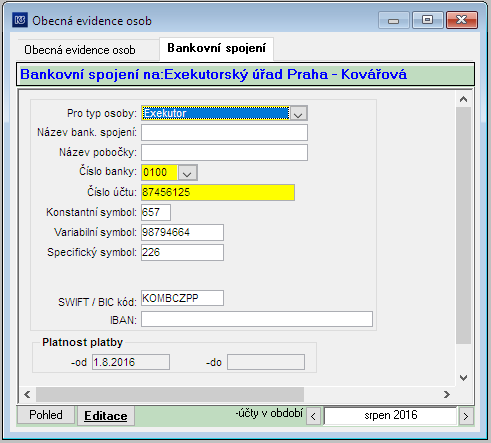The height and width of the screenshot is (443, 491).
Task: Click the horizontal scrollbar left arrow
Action: pos(27,394)
